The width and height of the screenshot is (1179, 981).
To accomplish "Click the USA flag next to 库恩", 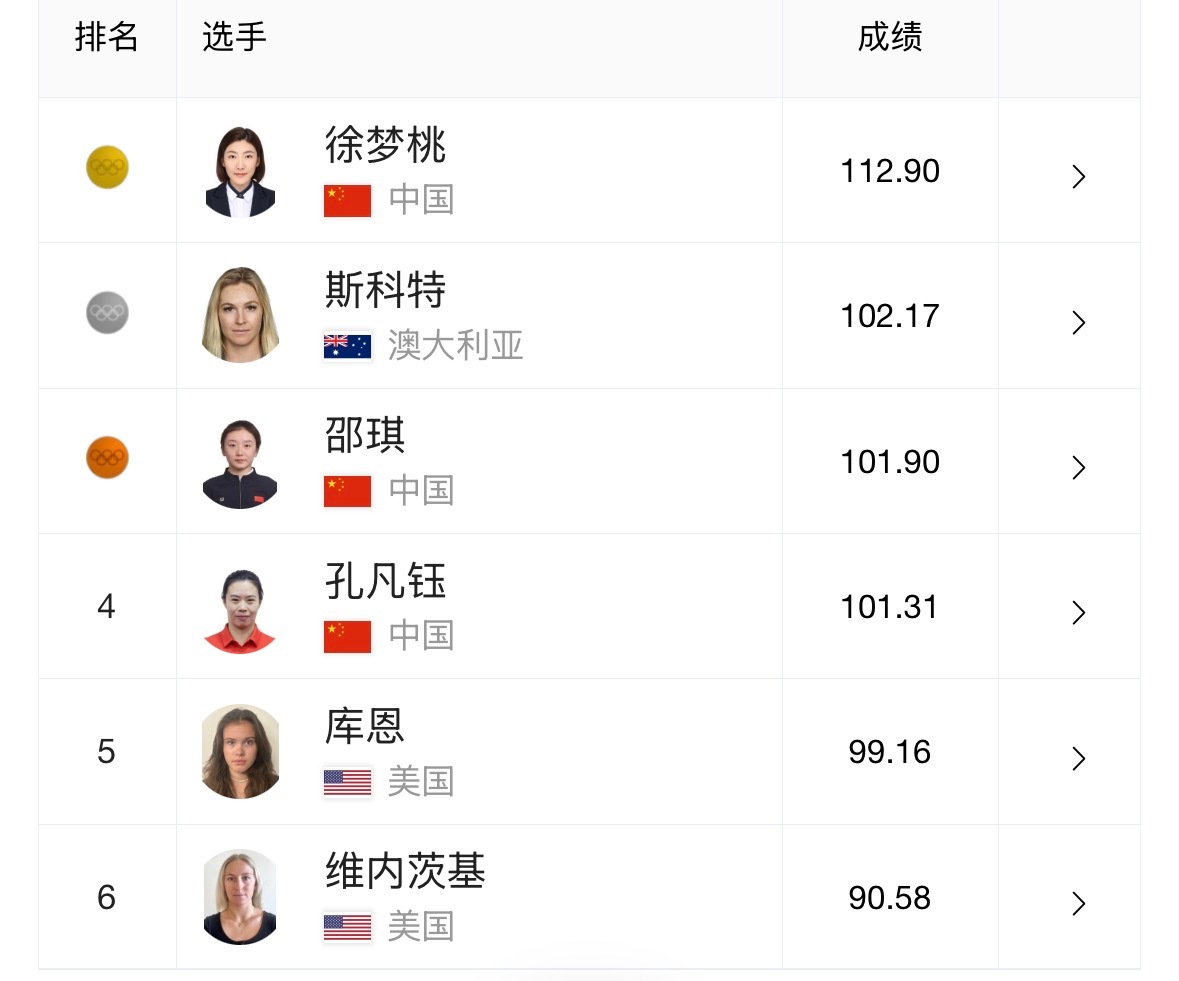I will (x=347, y=781).
